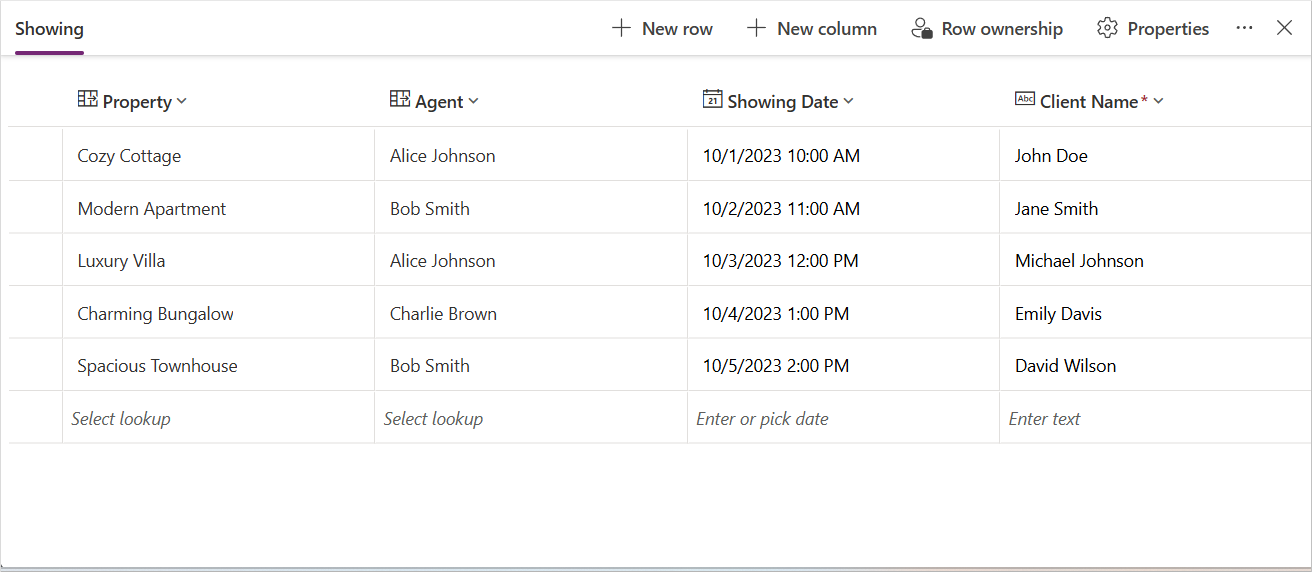This screenshot has height=572, width=1312.
Task: Click the New row button label
Action: pos(677,29)
